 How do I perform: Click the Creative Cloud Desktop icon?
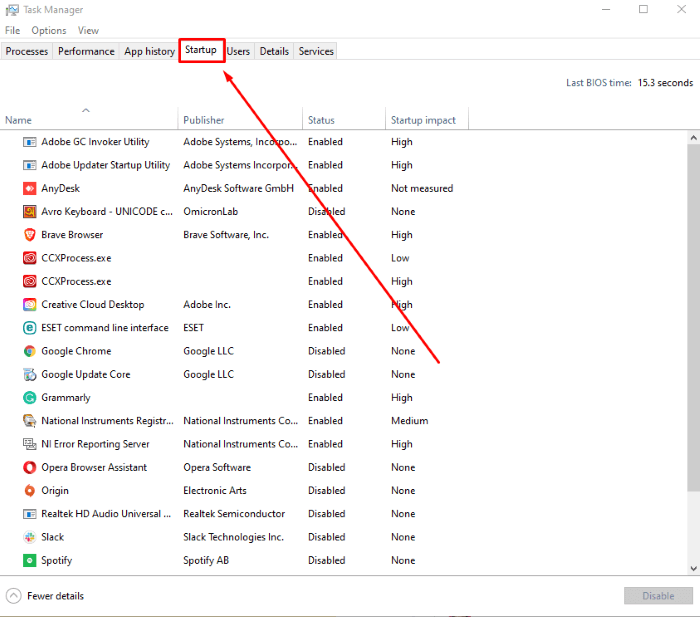(29, 304)
